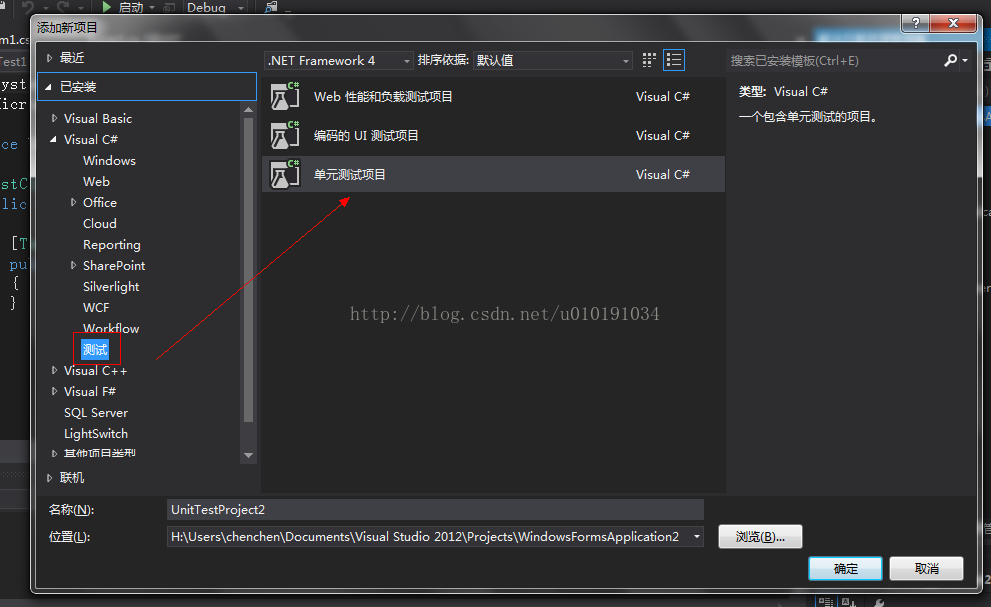Viewport: 991px width, 607px height.
Task: Open the search options dropdown arrow
Action: [x=965, y=61]
